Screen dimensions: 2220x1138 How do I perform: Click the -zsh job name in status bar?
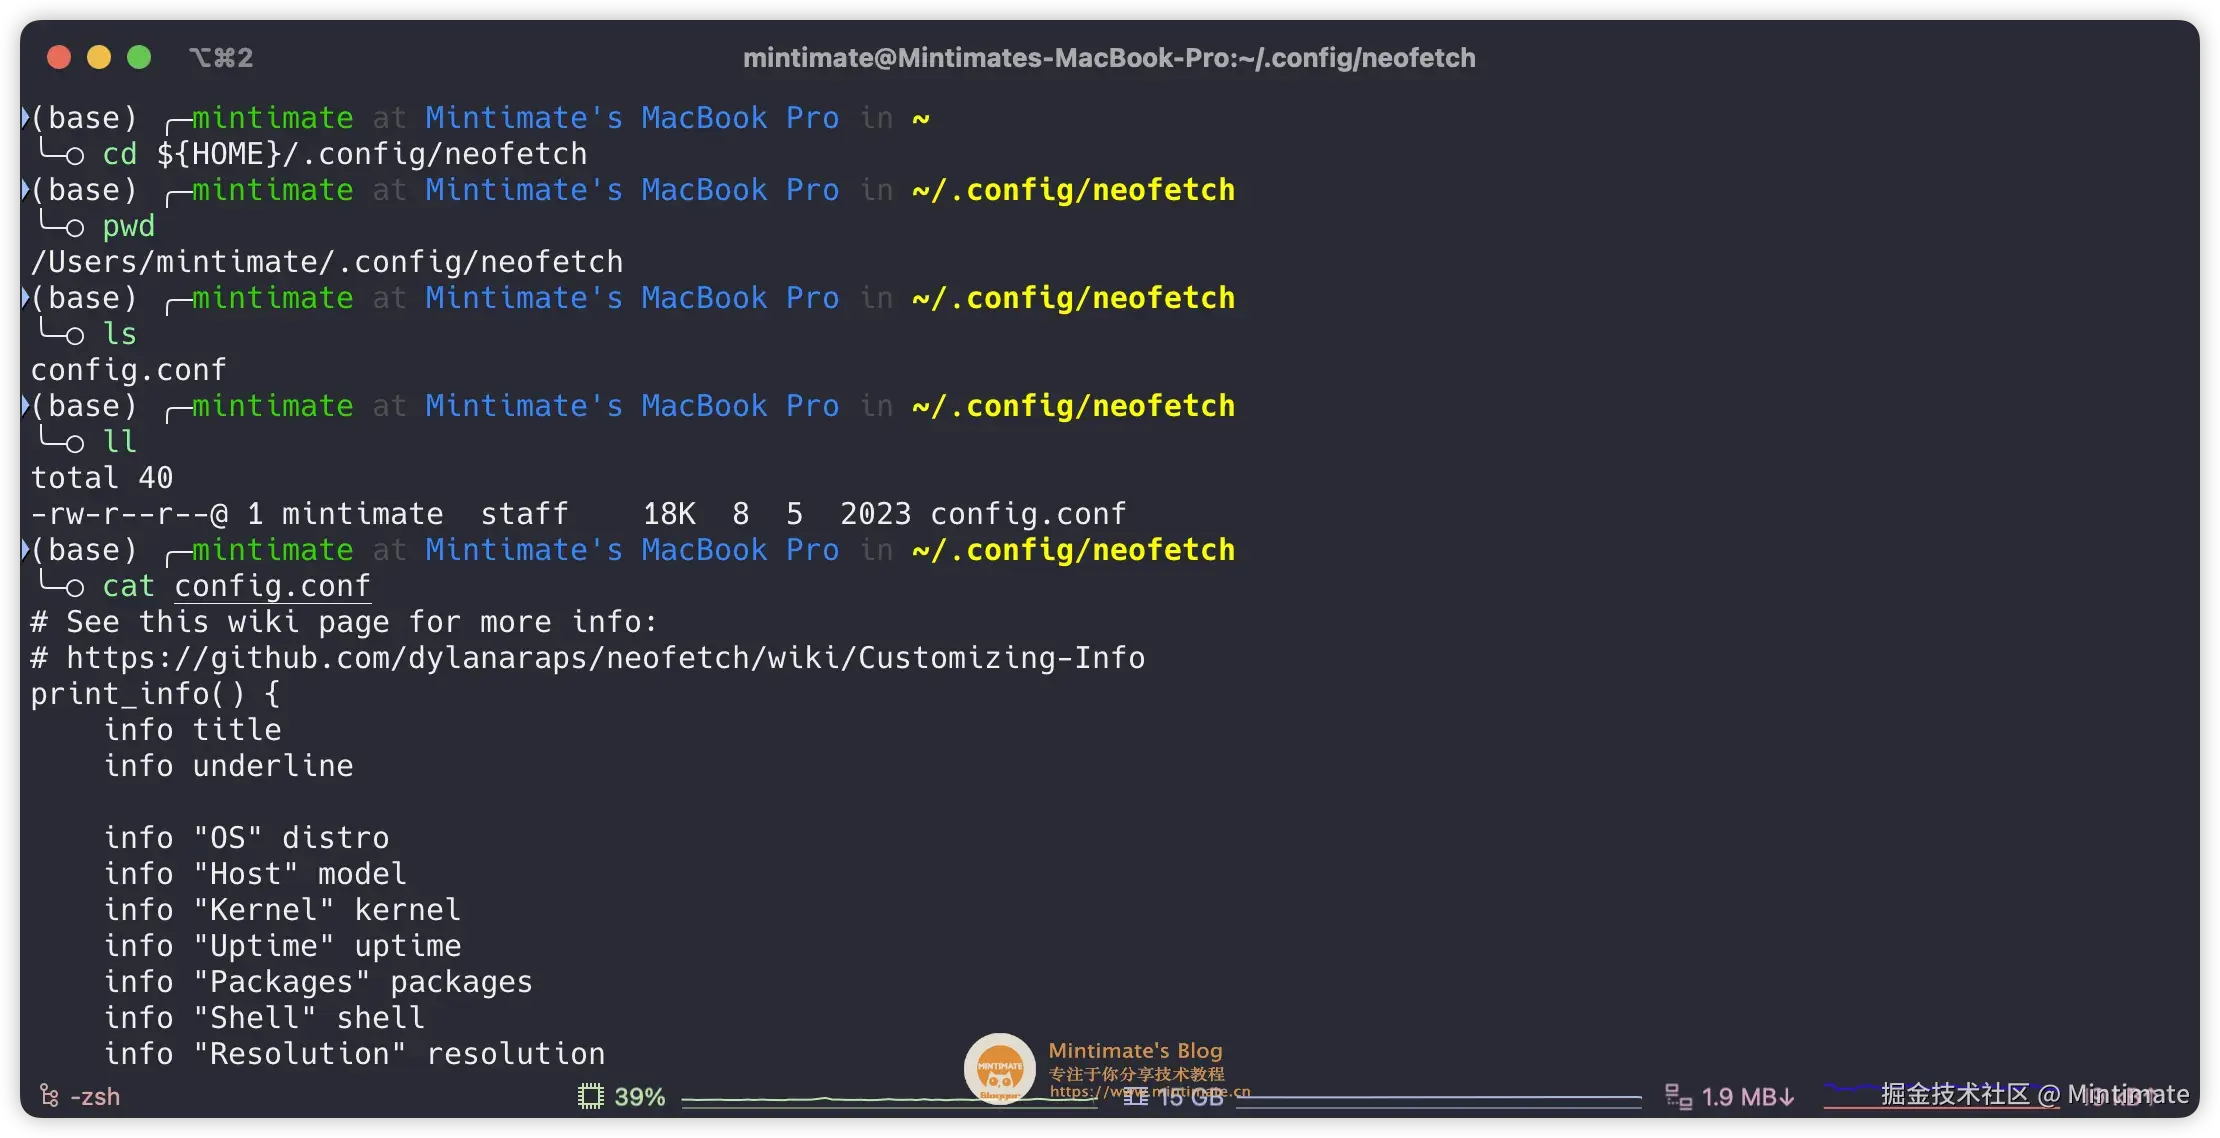pyautogui.click(x=95, y=1097)
